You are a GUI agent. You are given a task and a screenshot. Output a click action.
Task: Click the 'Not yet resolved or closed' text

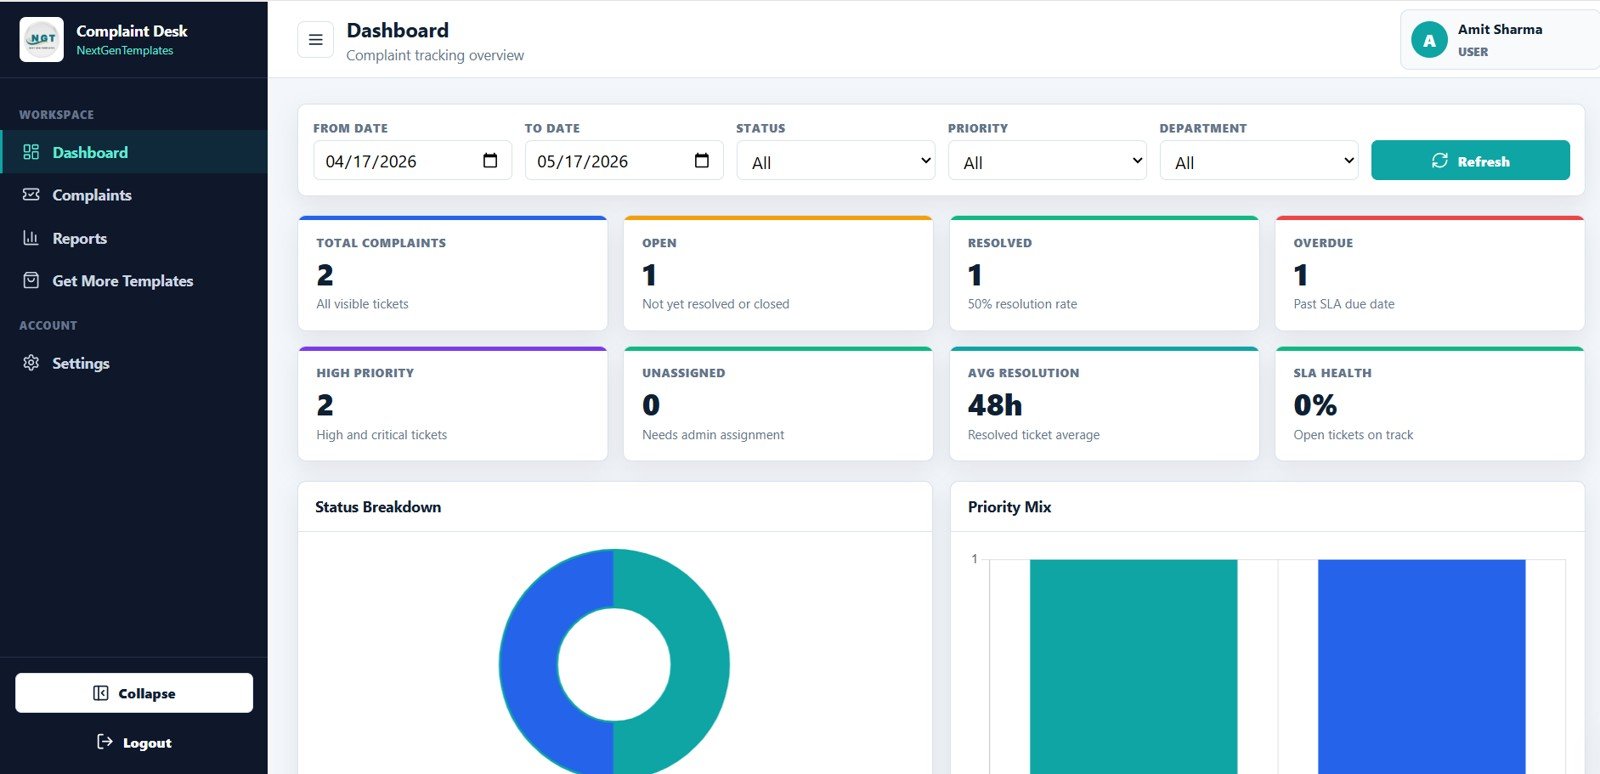click(716, 304)
